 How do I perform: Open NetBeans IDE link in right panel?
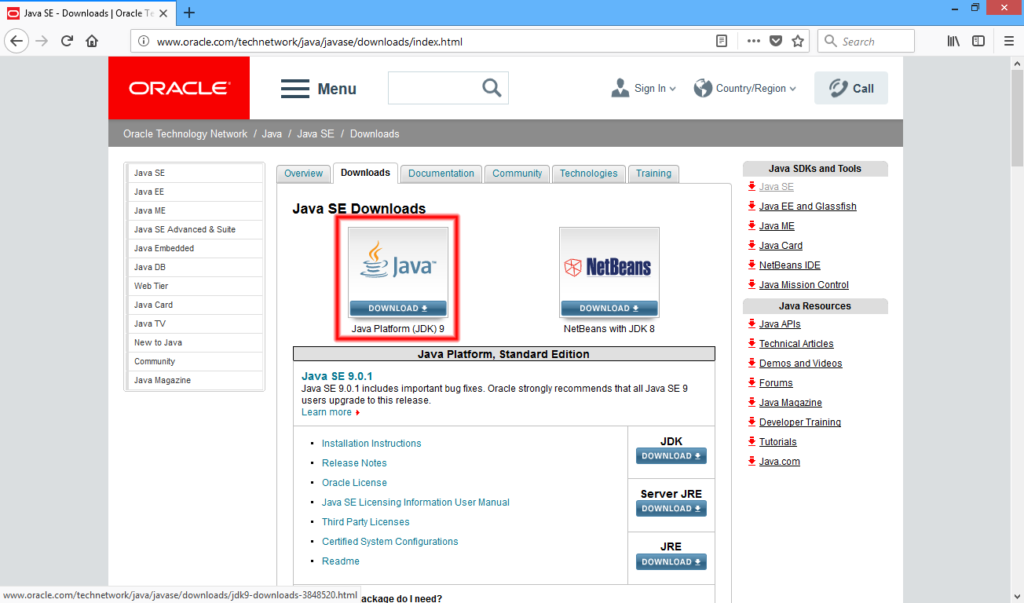(790, 265)
